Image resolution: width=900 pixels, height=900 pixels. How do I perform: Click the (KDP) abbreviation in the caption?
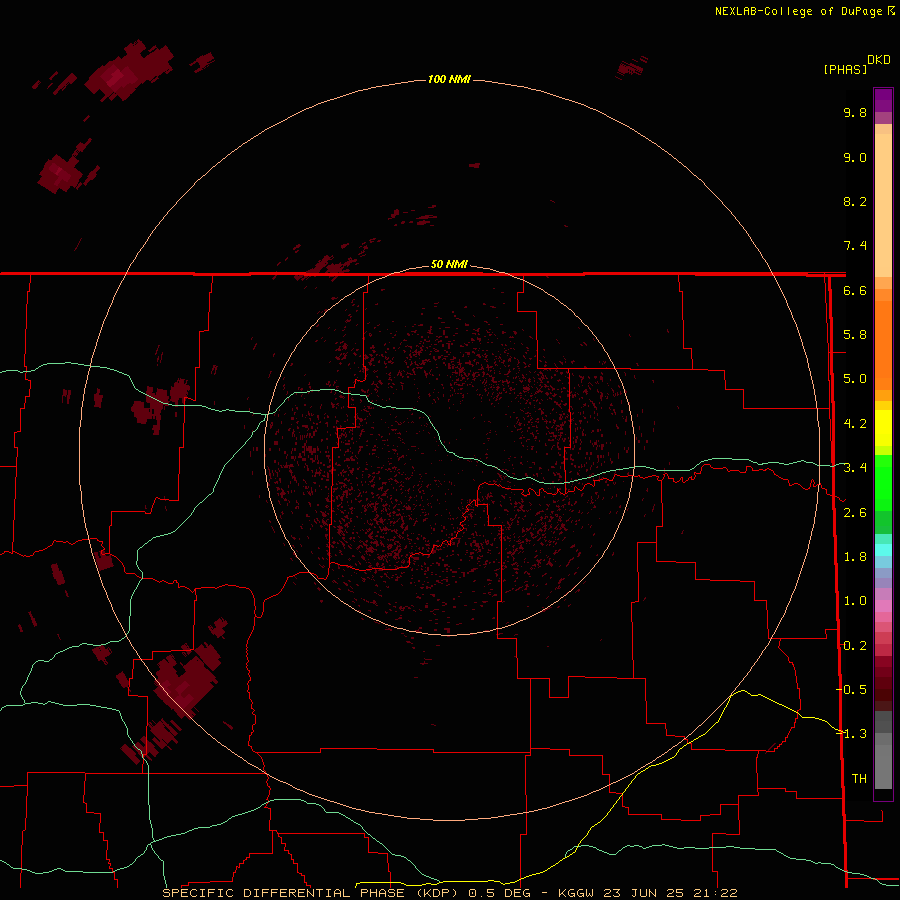pos(437,893)
